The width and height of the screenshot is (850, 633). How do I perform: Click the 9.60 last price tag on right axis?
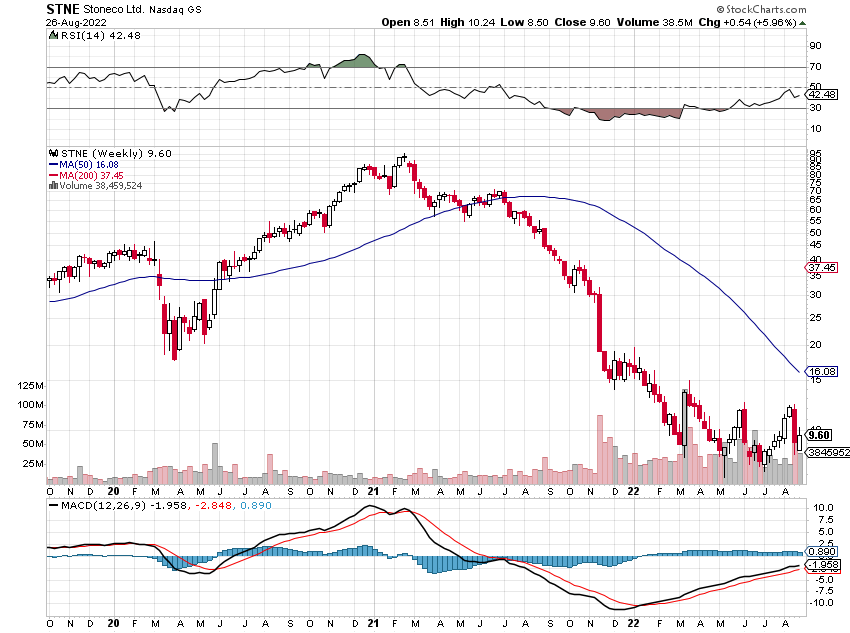819,435
